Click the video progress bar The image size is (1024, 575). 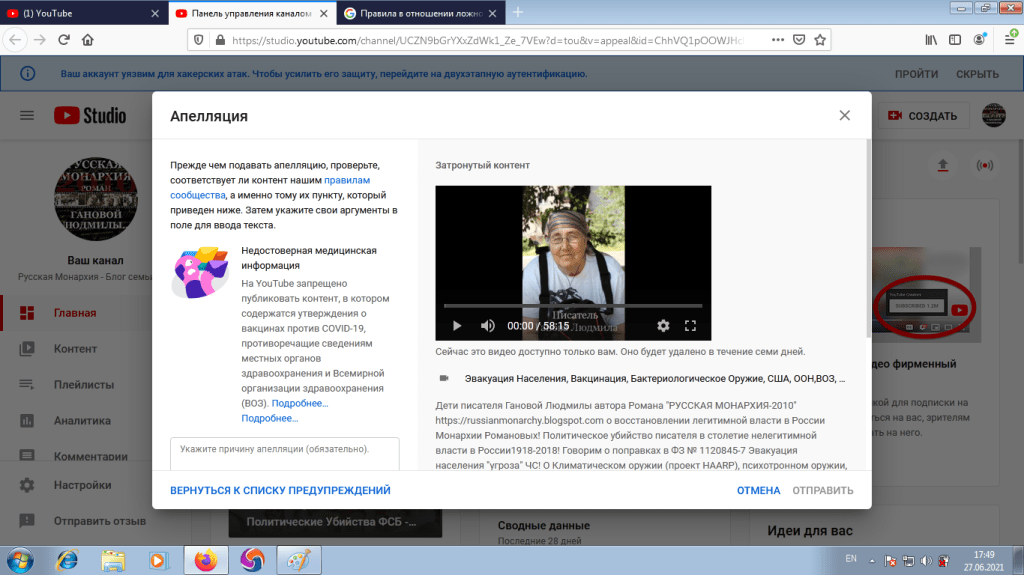[572, 306]
